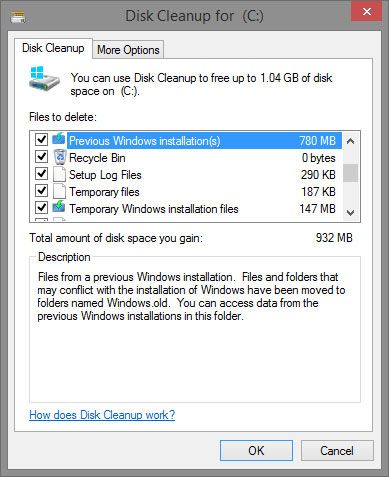This screenshot has height=477, width=389.
Task: Open the How does Disk Cleanup work link
Action: (102, 415)
